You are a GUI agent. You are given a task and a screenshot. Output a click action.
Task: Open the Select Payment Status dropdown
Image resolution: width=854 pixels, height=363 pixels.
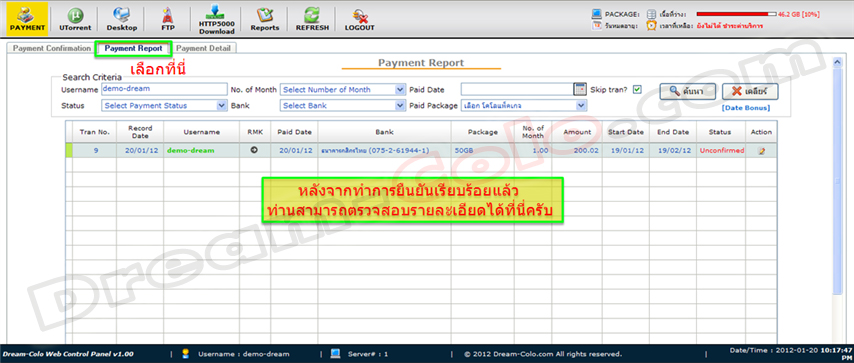[x=164, y=105]
